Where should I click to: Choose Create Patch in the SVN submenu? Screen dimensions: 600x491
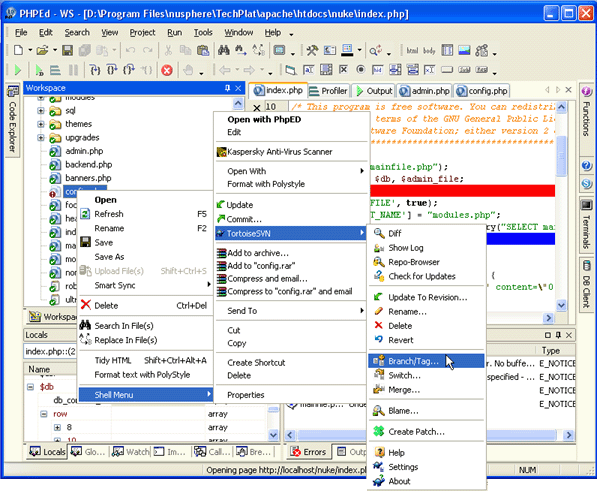pyautogui.click(x=416, y=432)
